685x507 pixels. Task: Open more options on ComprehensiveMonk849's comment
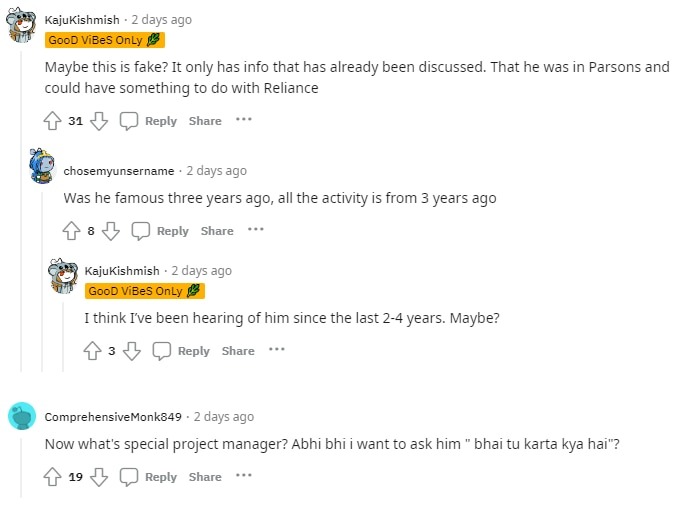tap(244, 476)
